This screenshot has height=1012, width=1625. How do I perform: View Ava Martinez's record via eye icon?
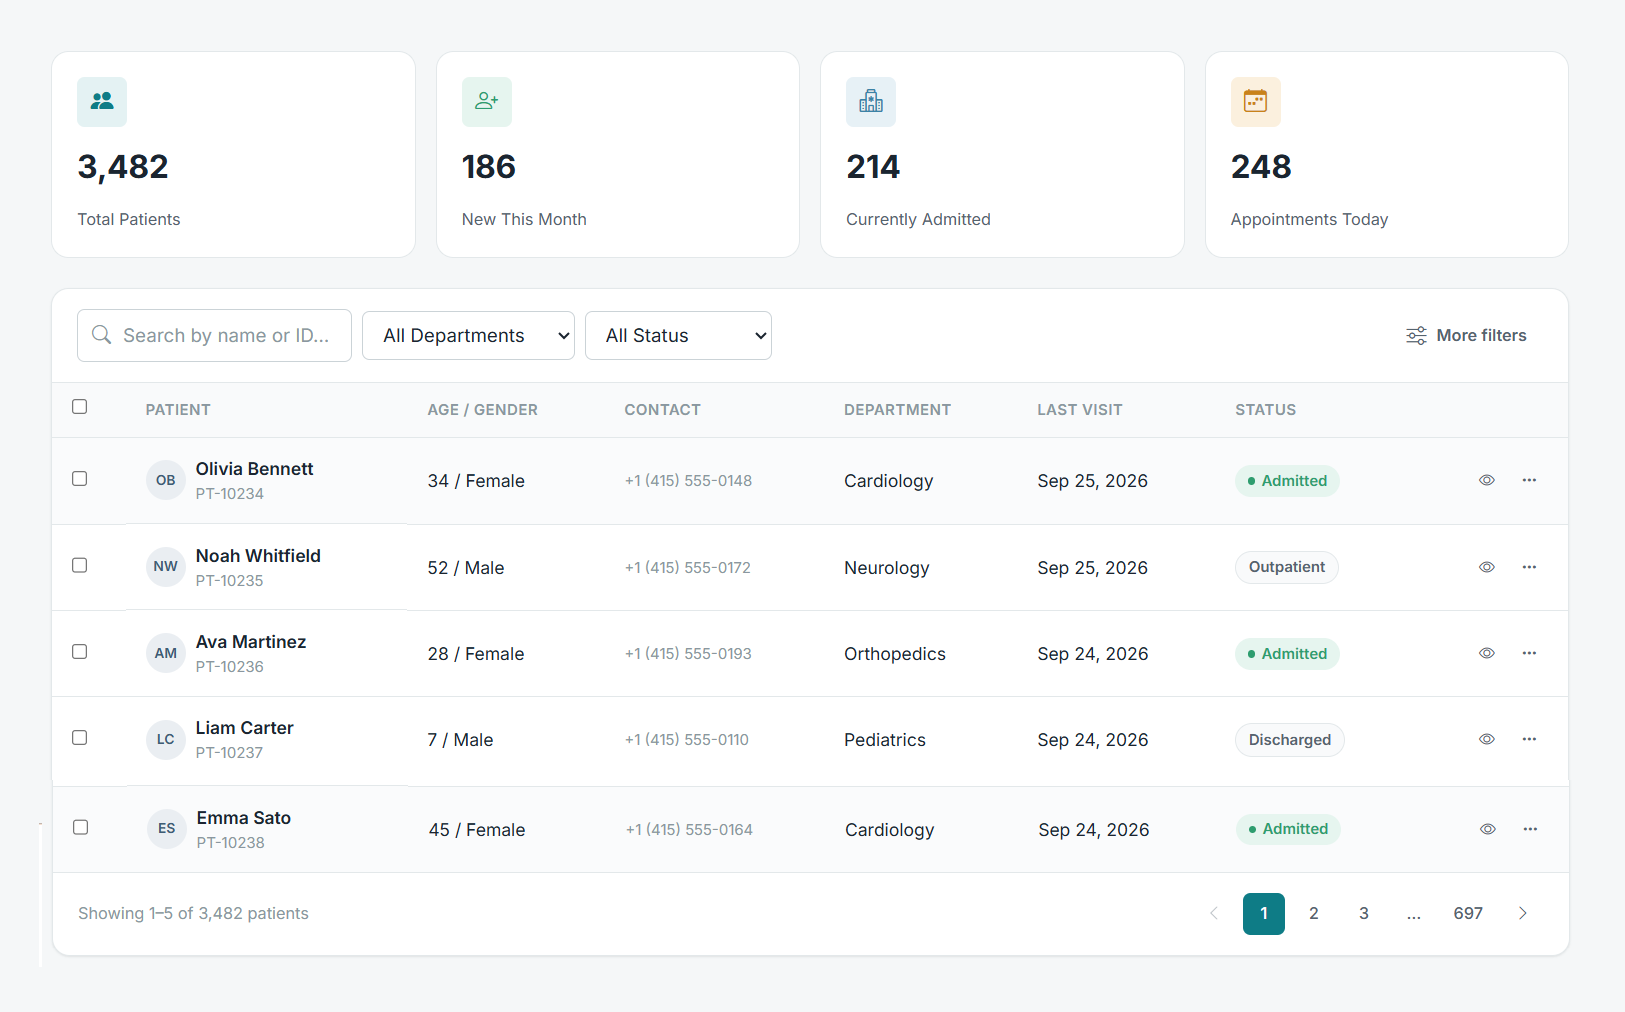pos(1487,653)
